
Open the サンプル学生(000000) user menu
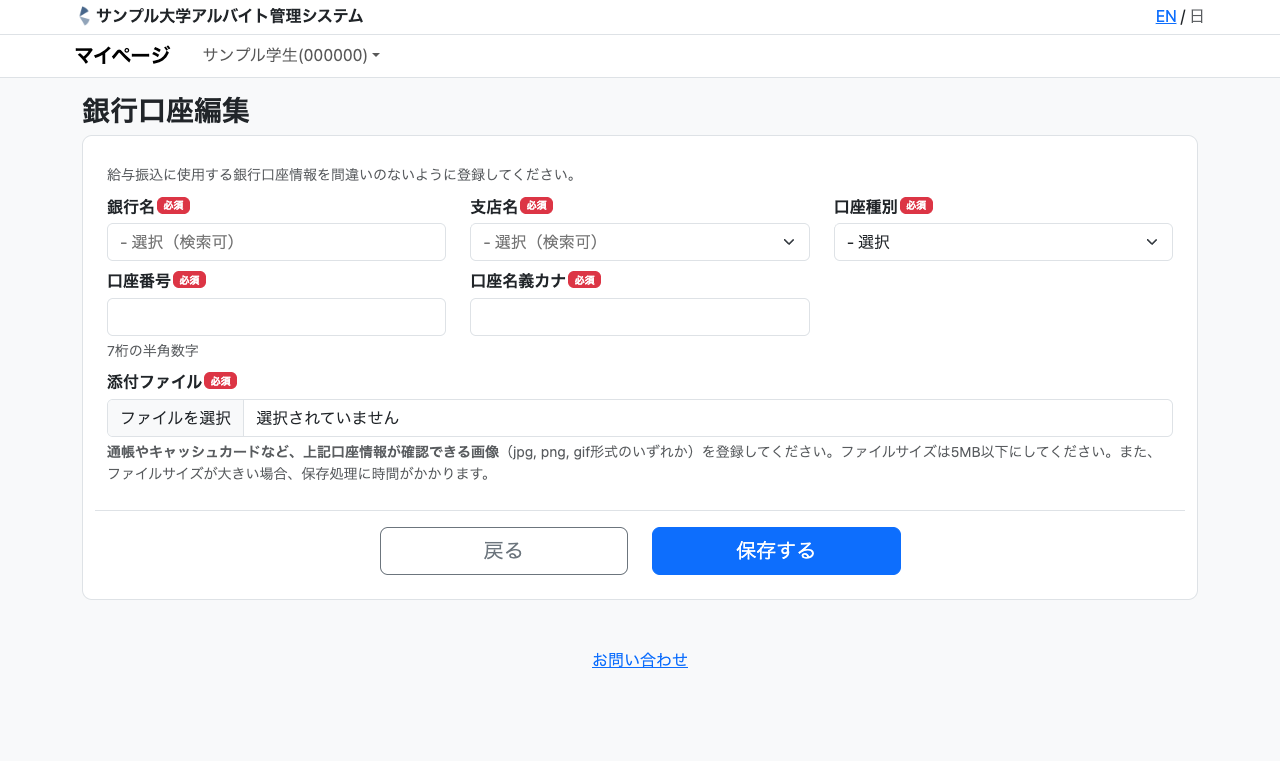click(291, 55)
